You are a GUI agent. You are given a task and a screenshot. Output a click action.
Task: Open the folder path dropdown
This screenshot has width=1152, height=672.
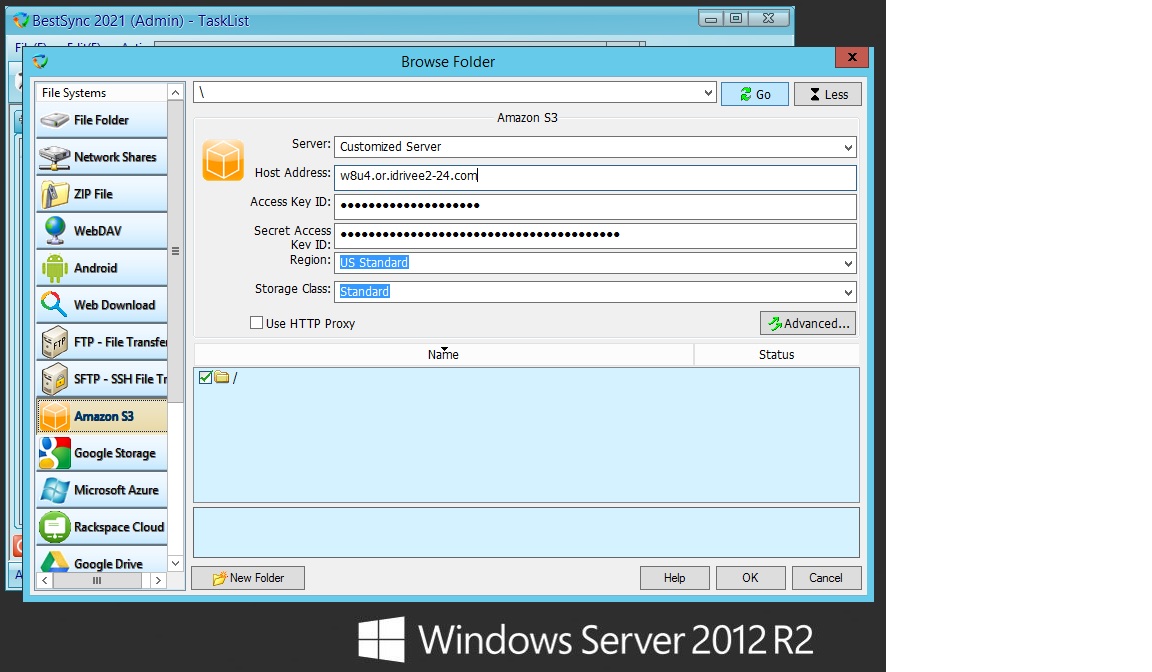(708, 93)
